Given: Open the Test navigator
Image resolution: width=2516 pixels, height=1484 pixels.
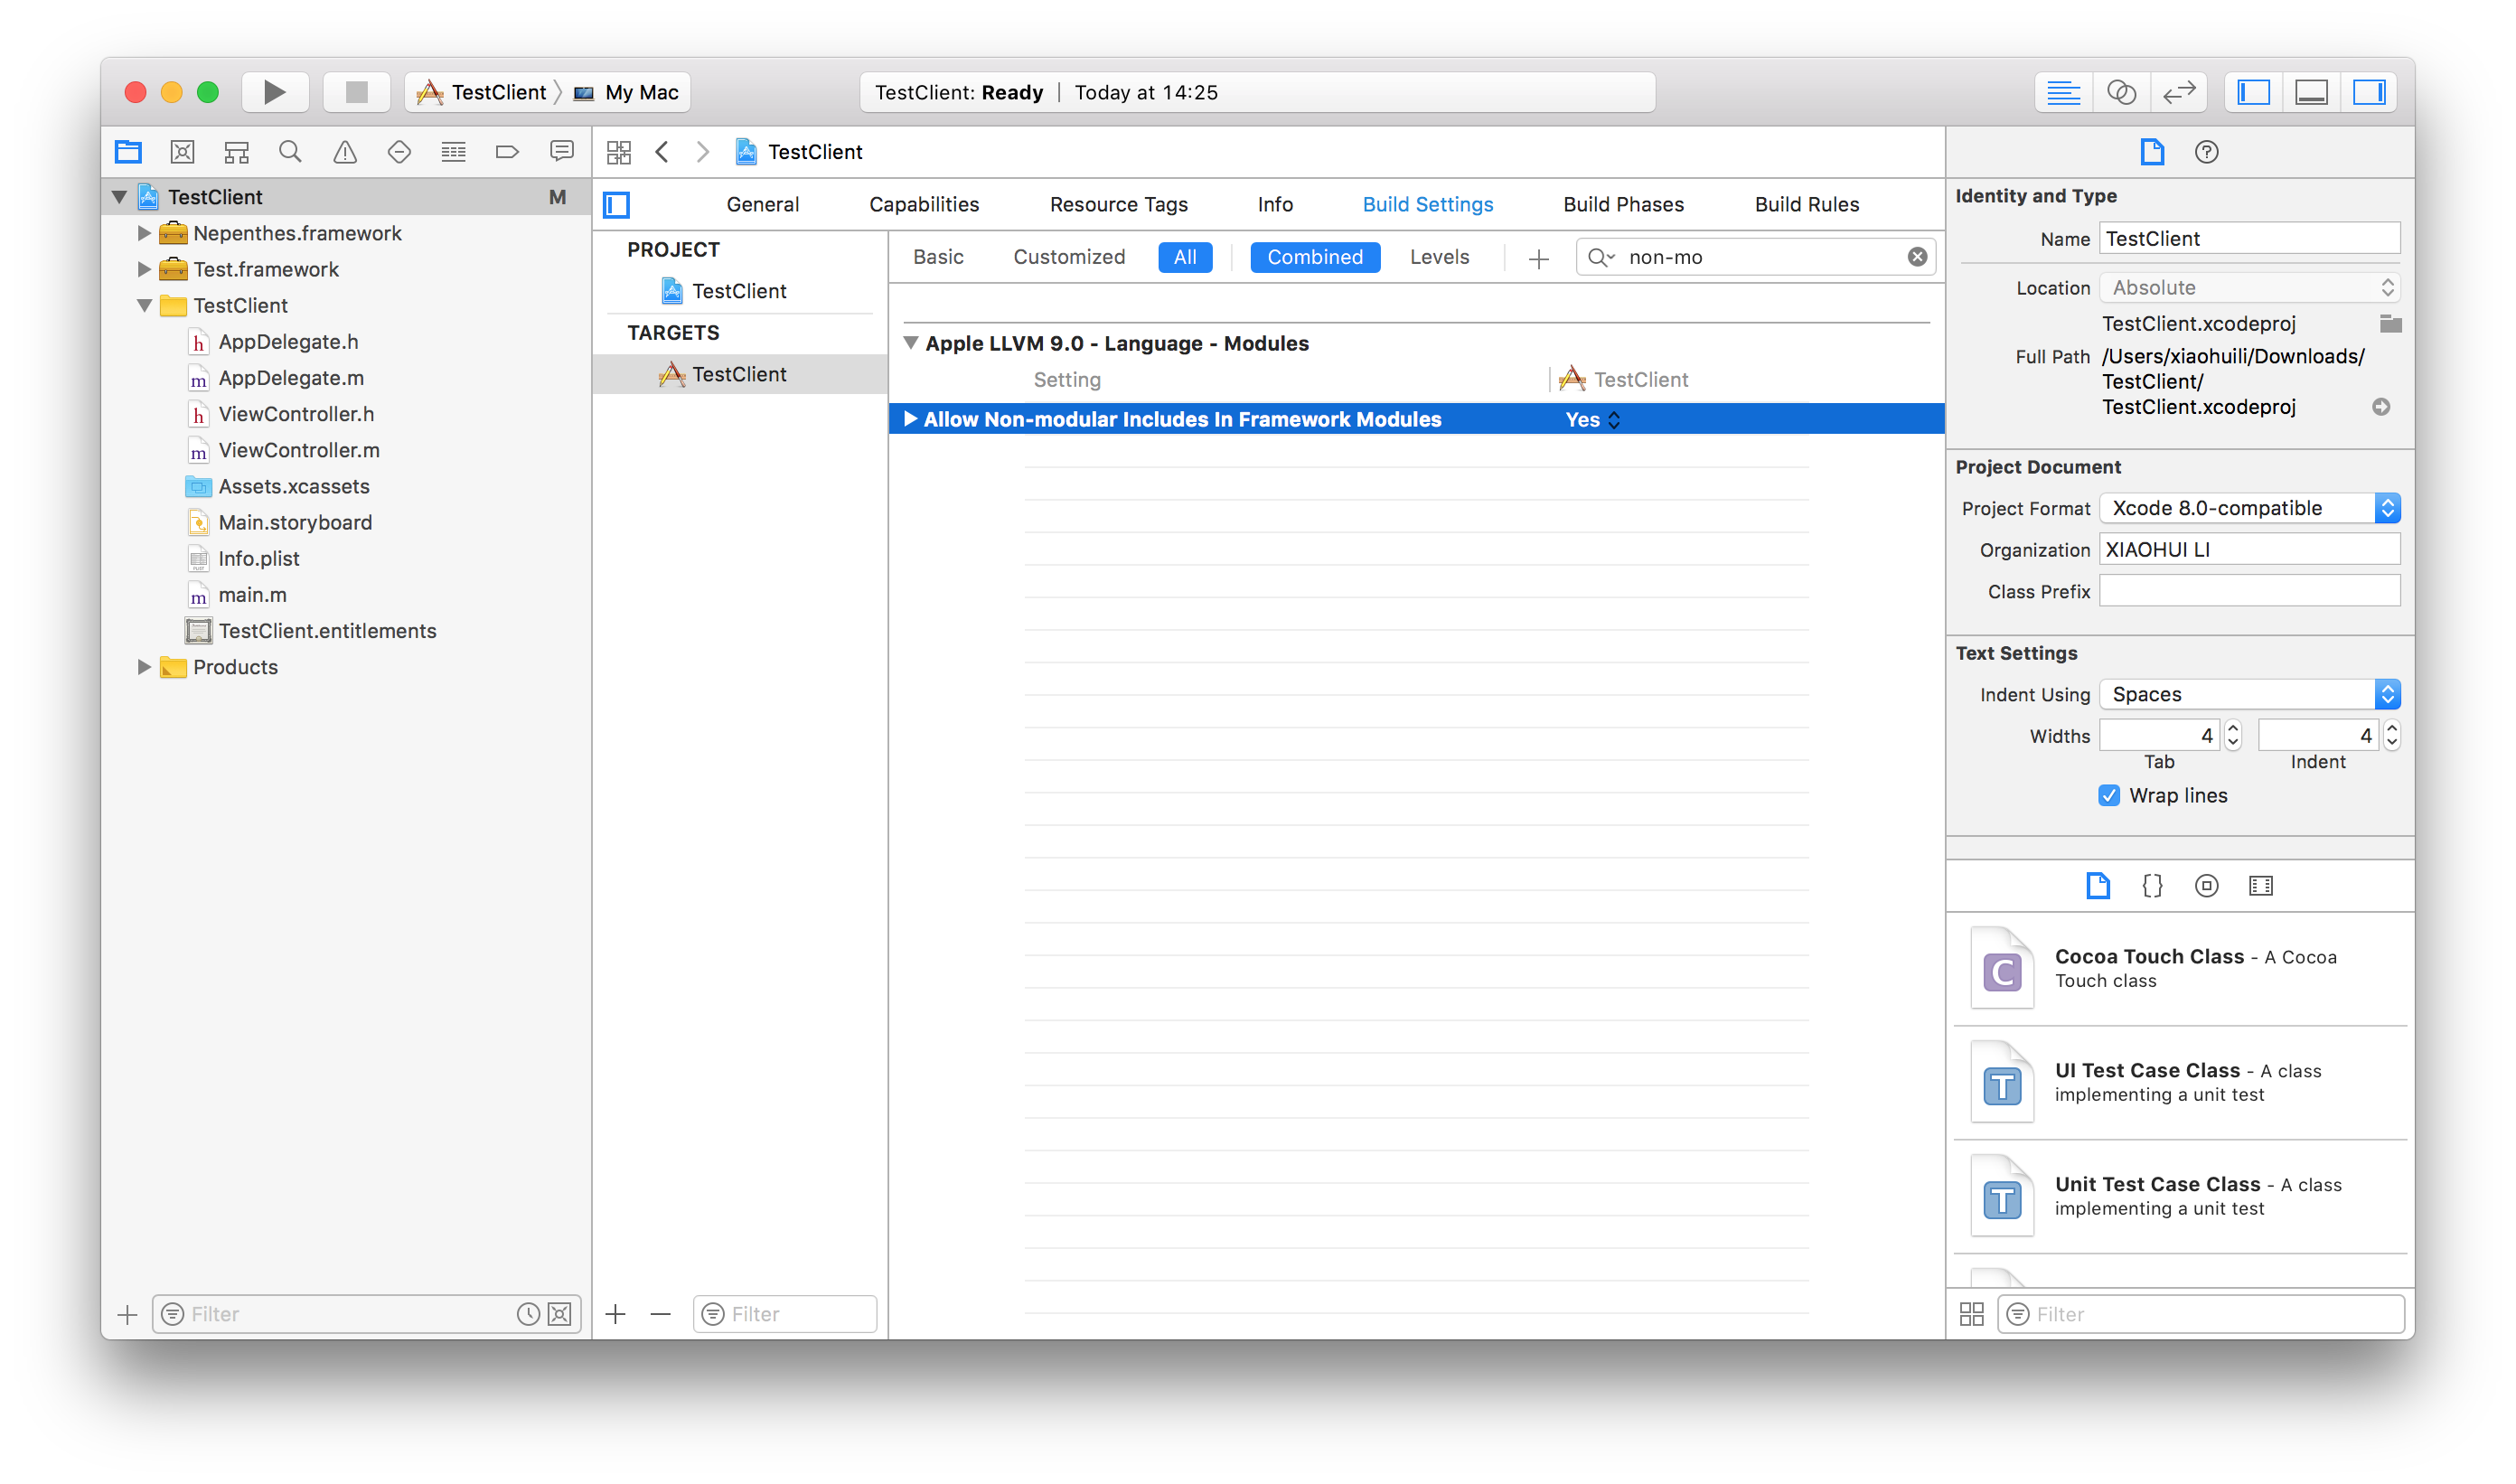Looking at the screenshot, I should 399,152.
